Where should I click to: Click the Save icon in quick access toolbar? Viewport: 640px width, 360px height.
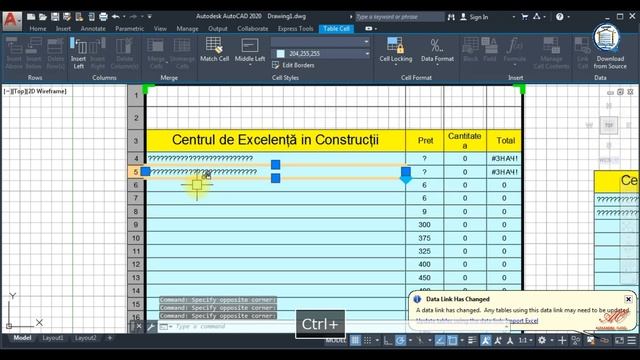click(x=55, y=17)
